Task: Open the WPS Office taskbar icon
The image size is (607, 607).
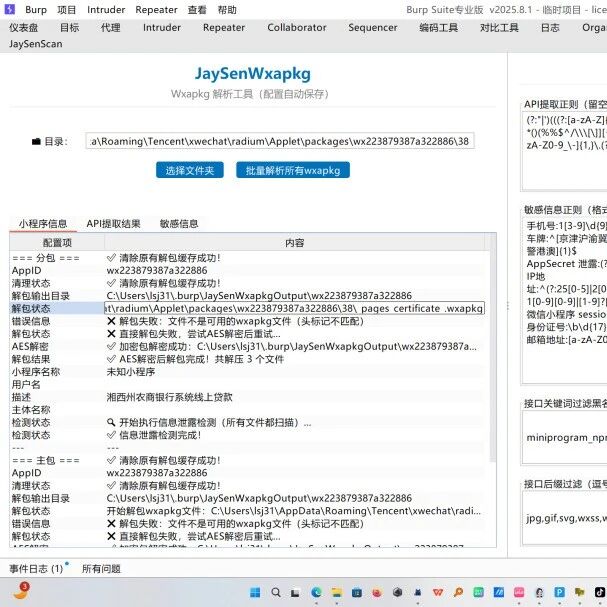Action: pyautogui.click(x=438, y=592)
